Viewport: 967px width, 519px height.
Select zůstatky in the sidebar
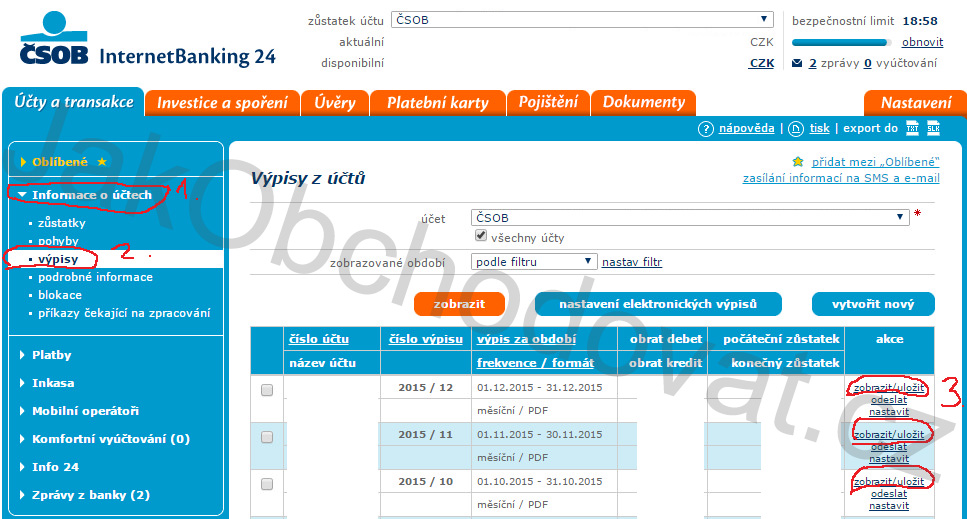click(x=62, y=223)
